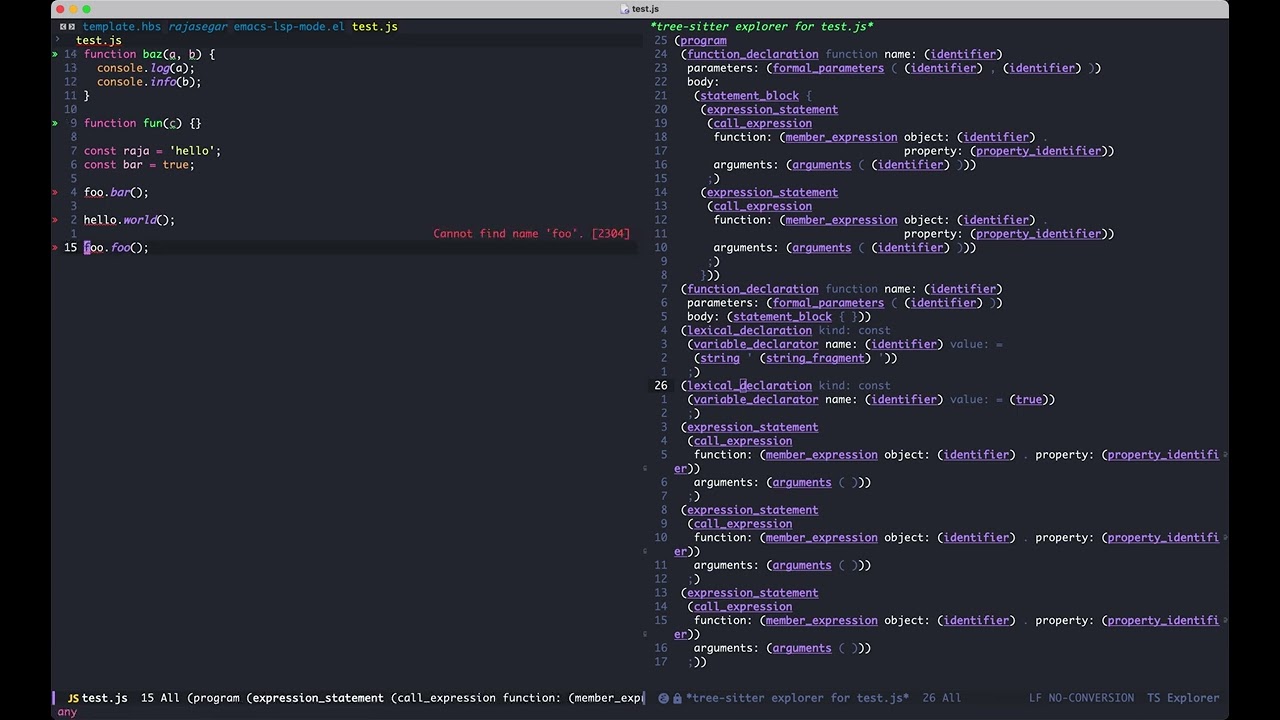Place cursor on hello.world() line
Viewport: 1280px width, 720px height.
pyautogui.click(x=129, y=220)
